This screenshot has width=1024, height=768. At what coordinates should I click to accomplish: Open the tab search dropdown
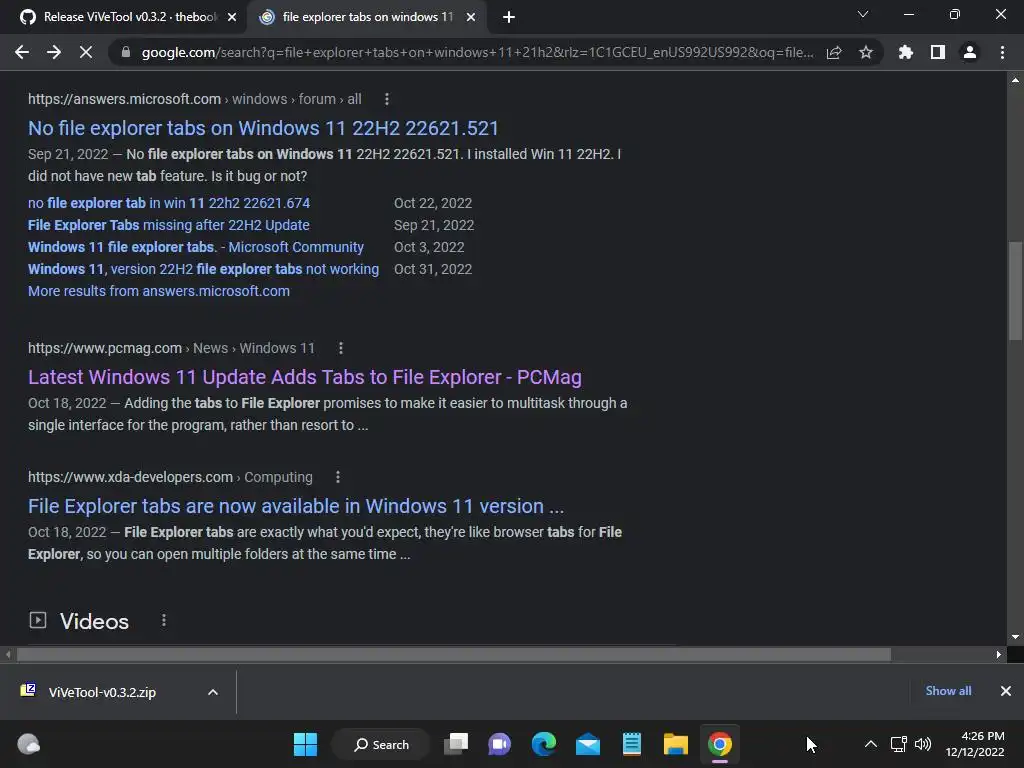pos(863,14)
